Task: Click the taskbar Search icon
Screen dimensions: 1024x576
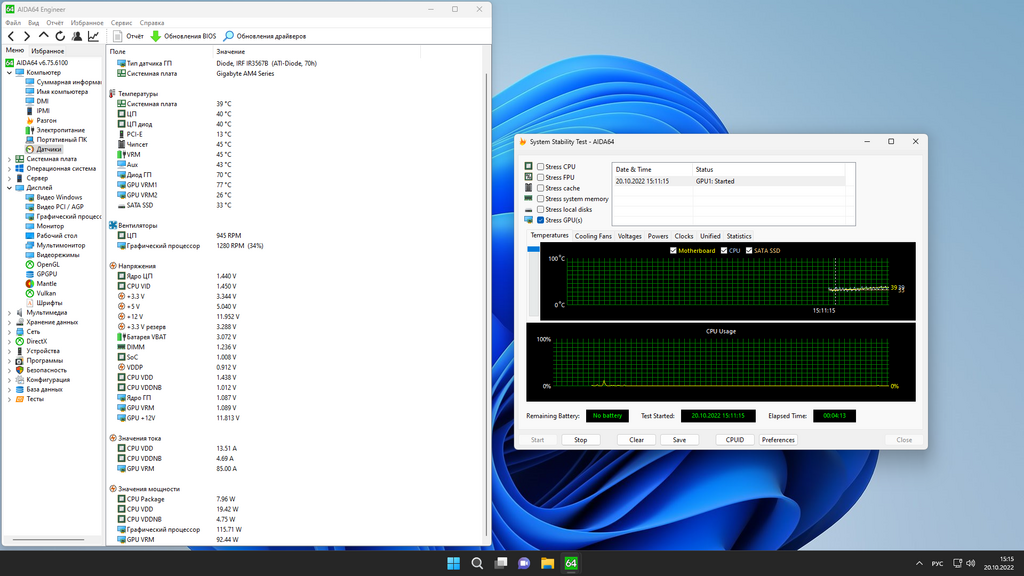Action: [477, 563]
